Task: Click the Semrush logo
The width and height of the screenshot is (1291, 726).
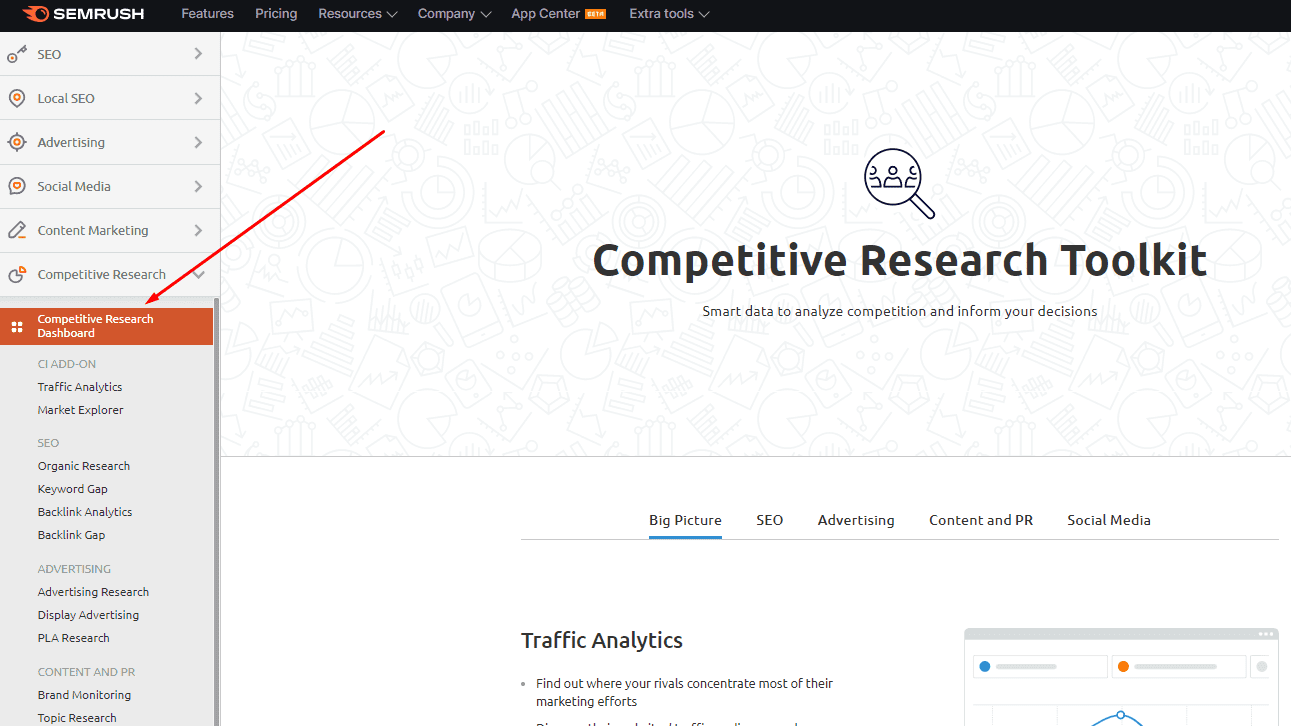Action: tap(83, 14)
